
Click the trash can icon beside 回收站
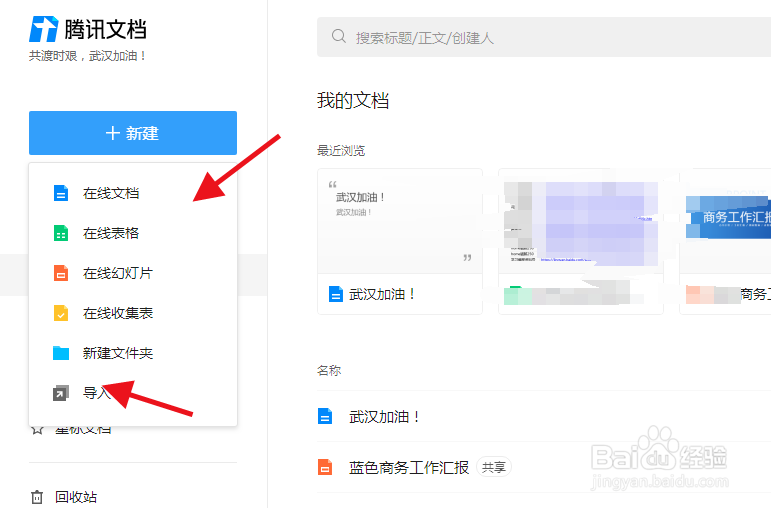click(x=37, y=497)
